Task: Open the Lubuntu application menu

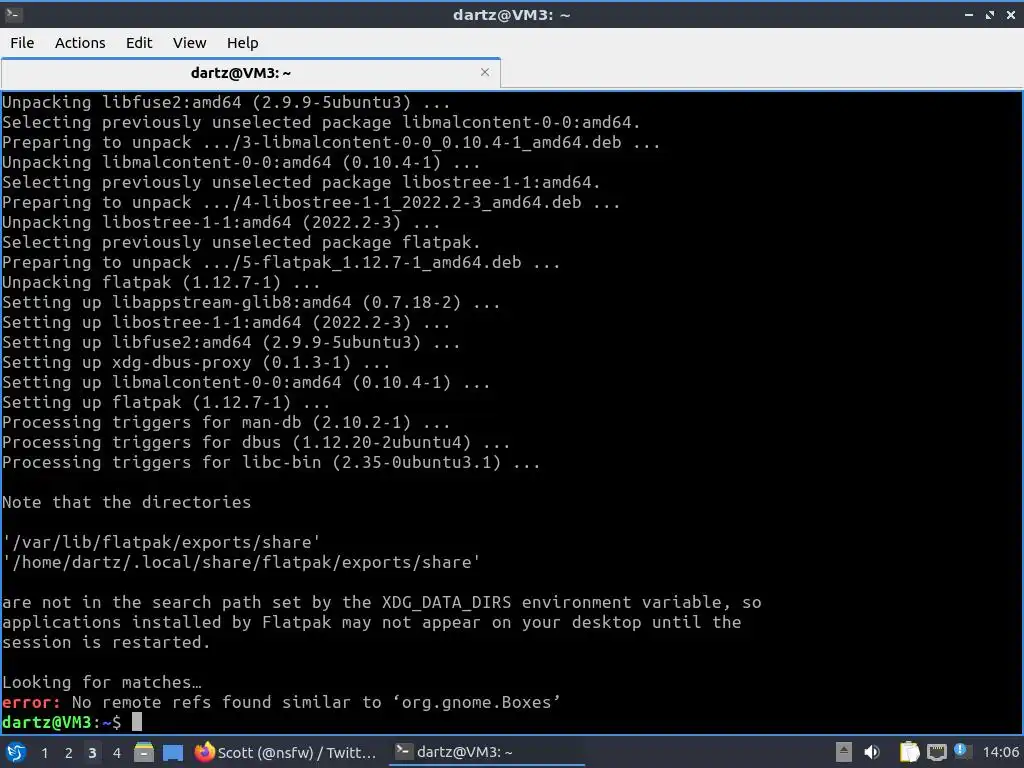Action: (16, 752)
